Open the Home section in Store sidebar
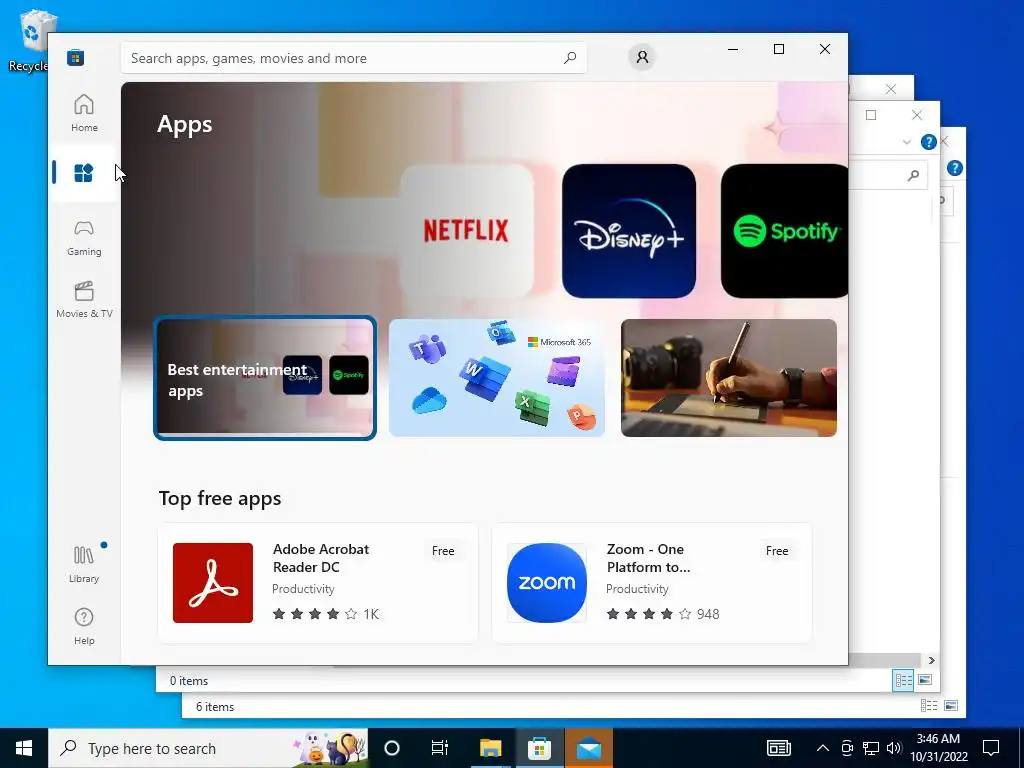 (x=84, y=113)
